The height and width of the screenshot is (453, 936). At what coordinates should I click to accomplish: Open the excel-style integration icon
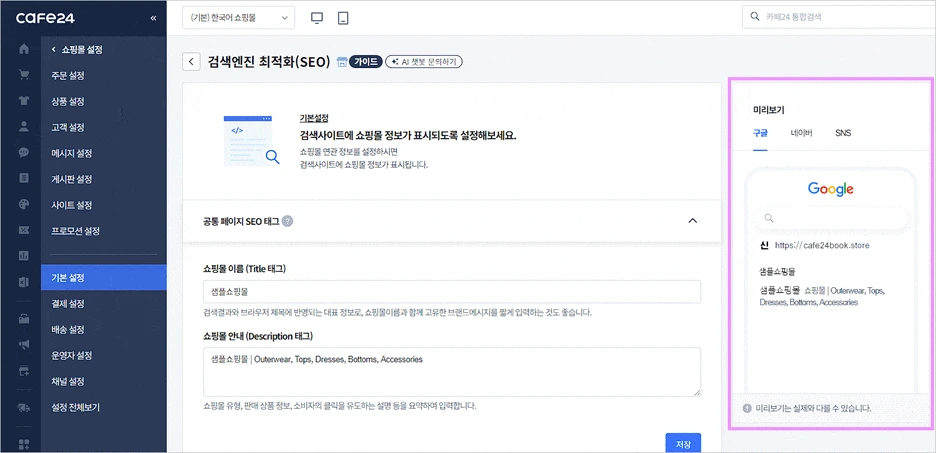(24, 281)
